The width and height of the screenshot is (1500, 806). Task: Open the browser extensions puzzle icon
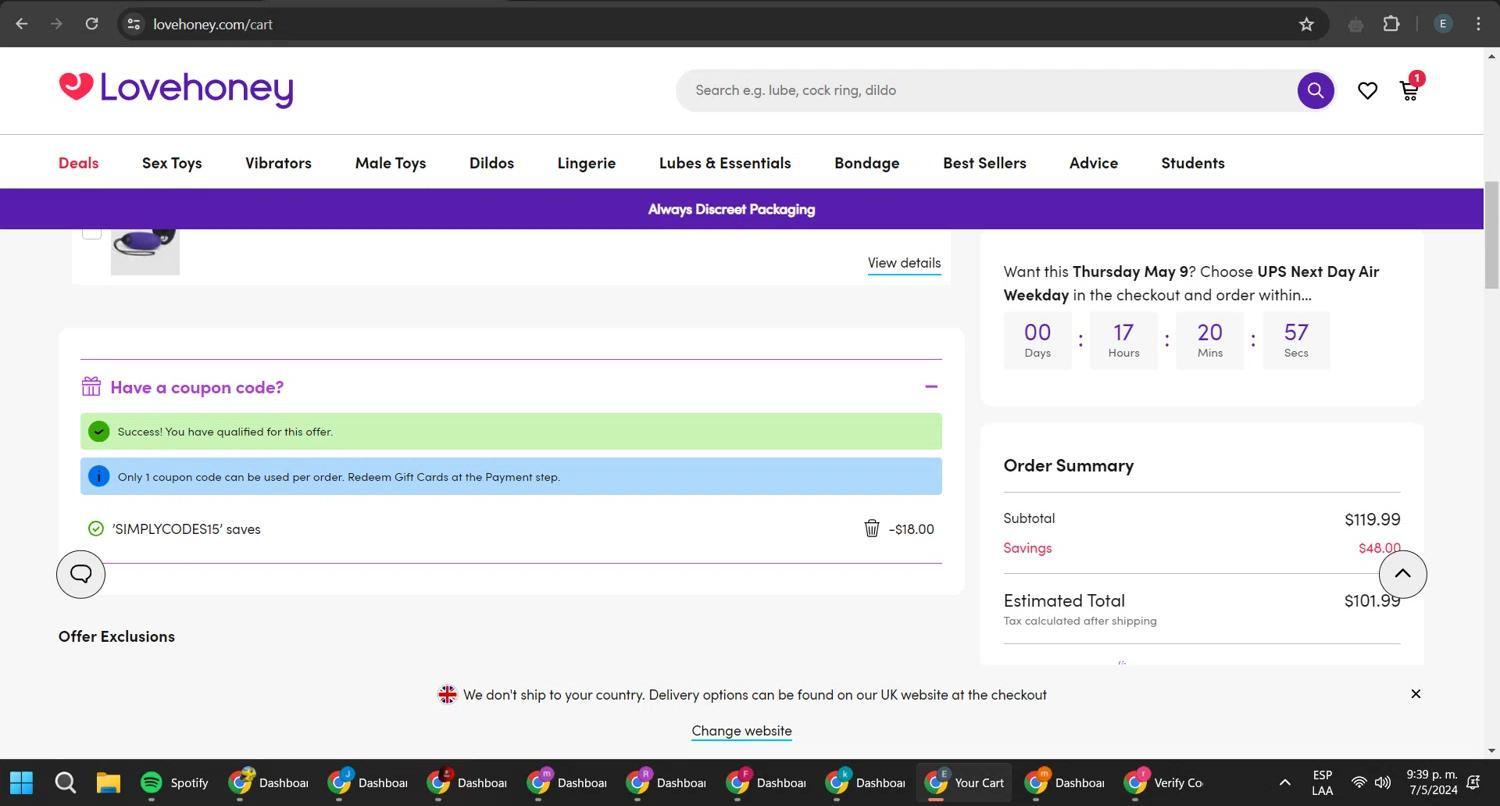click(x=1391, y=24)
